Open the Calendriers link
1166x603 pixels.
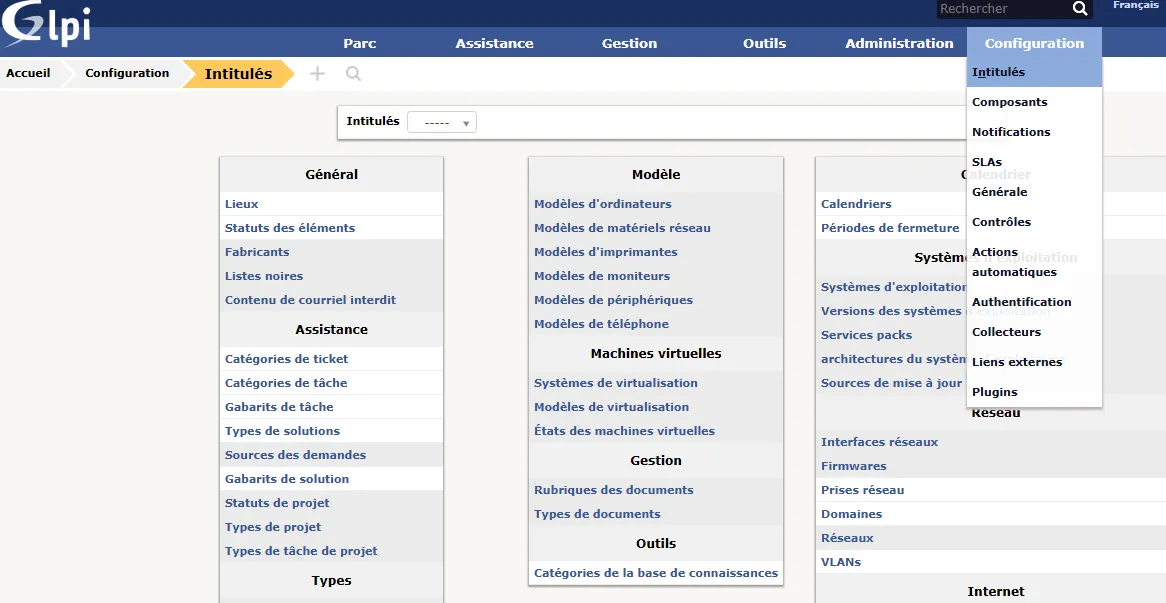[x=856, y=204]
